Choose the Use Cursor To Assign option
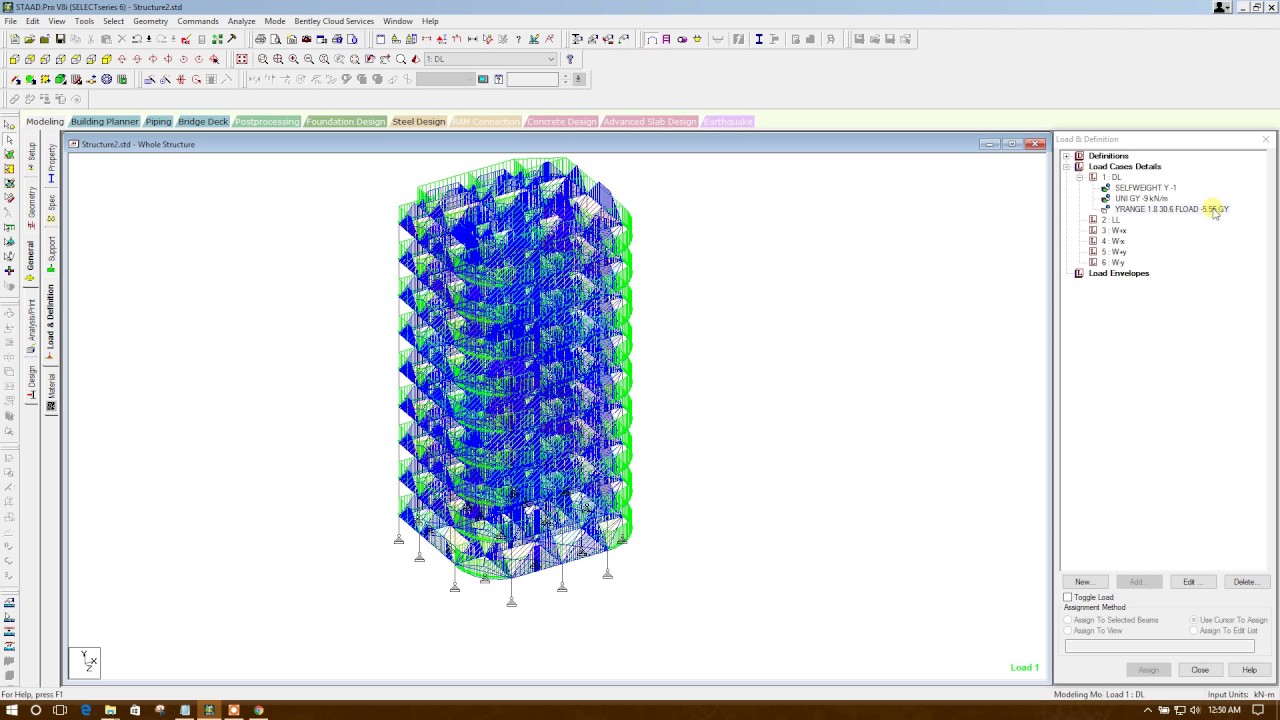The width and height of the screenshot is (1280, 720). pos(1194,620)
